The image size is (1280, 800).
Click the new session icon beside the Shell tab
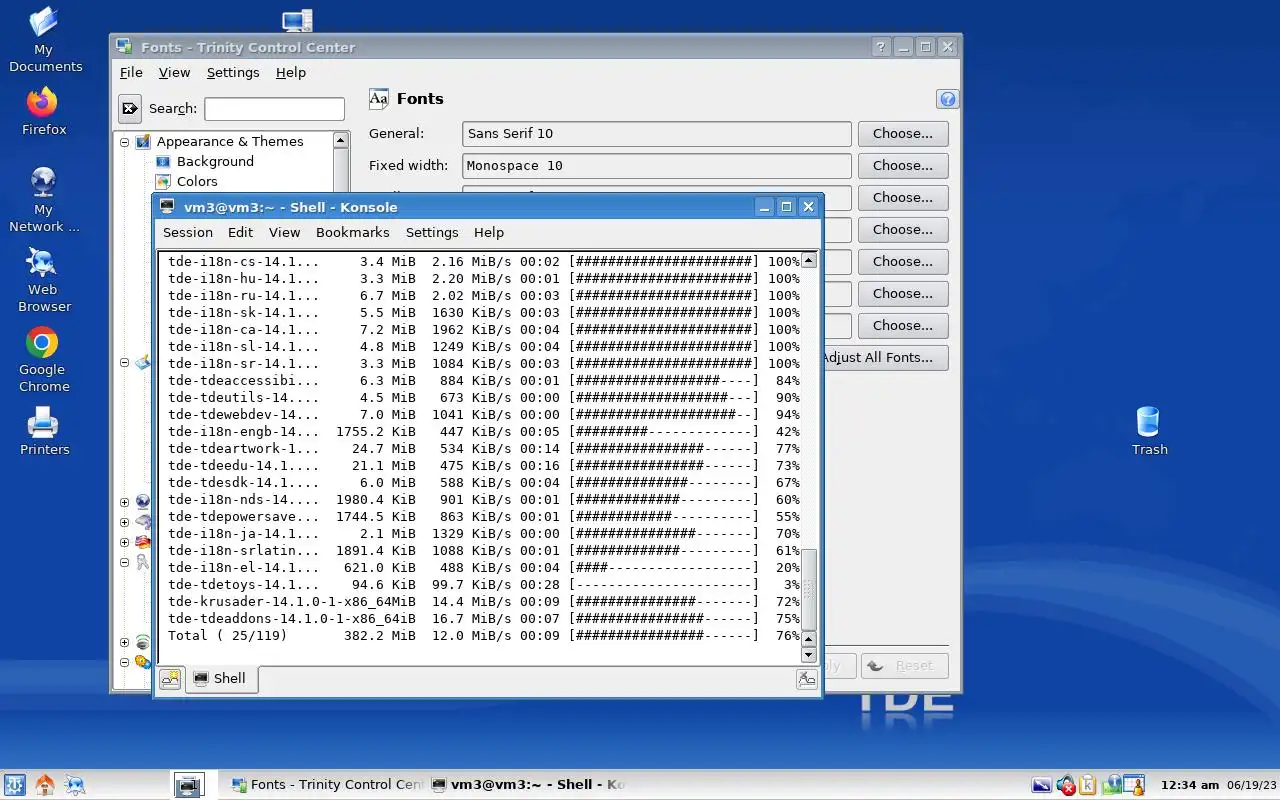coord(170,679)
